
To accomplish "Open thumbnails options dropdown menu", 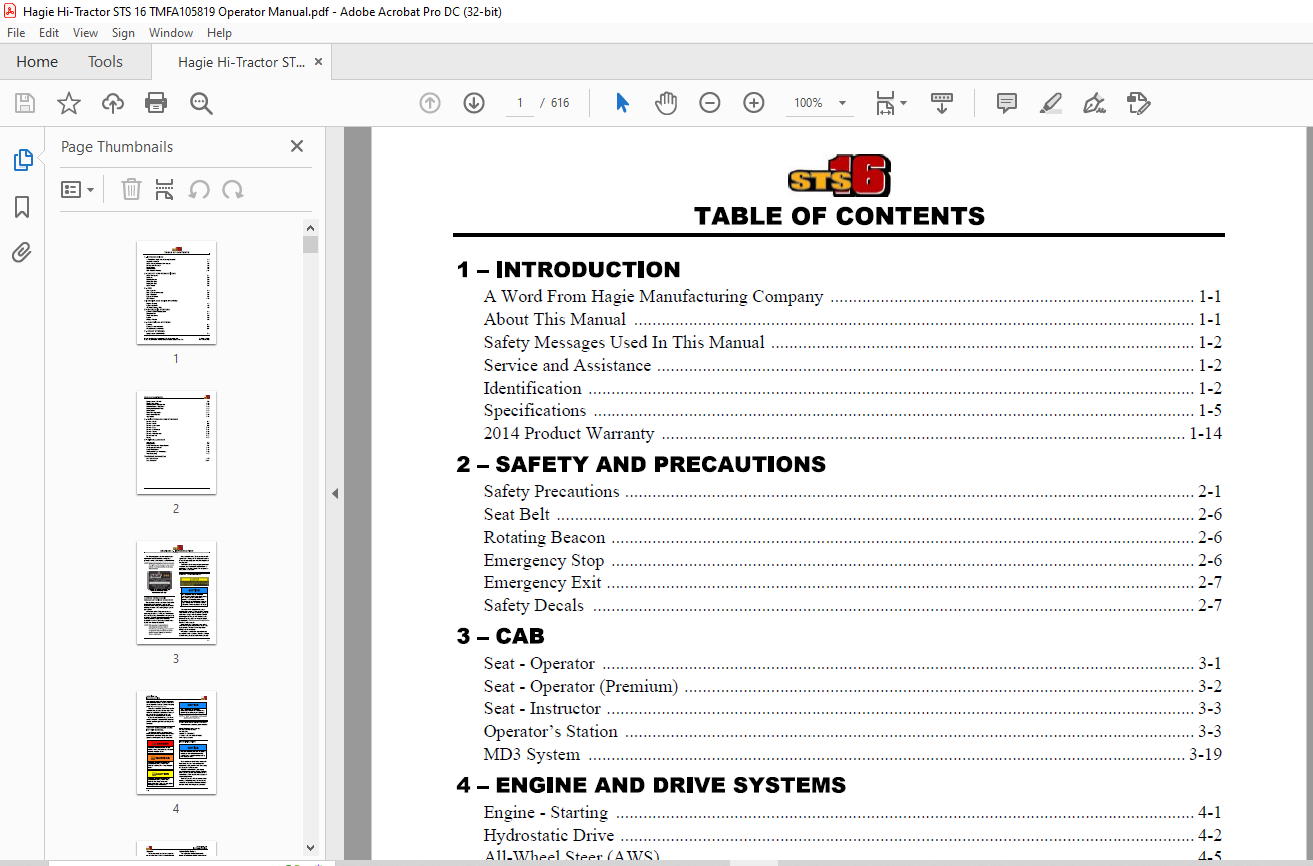I will point(77,189).
